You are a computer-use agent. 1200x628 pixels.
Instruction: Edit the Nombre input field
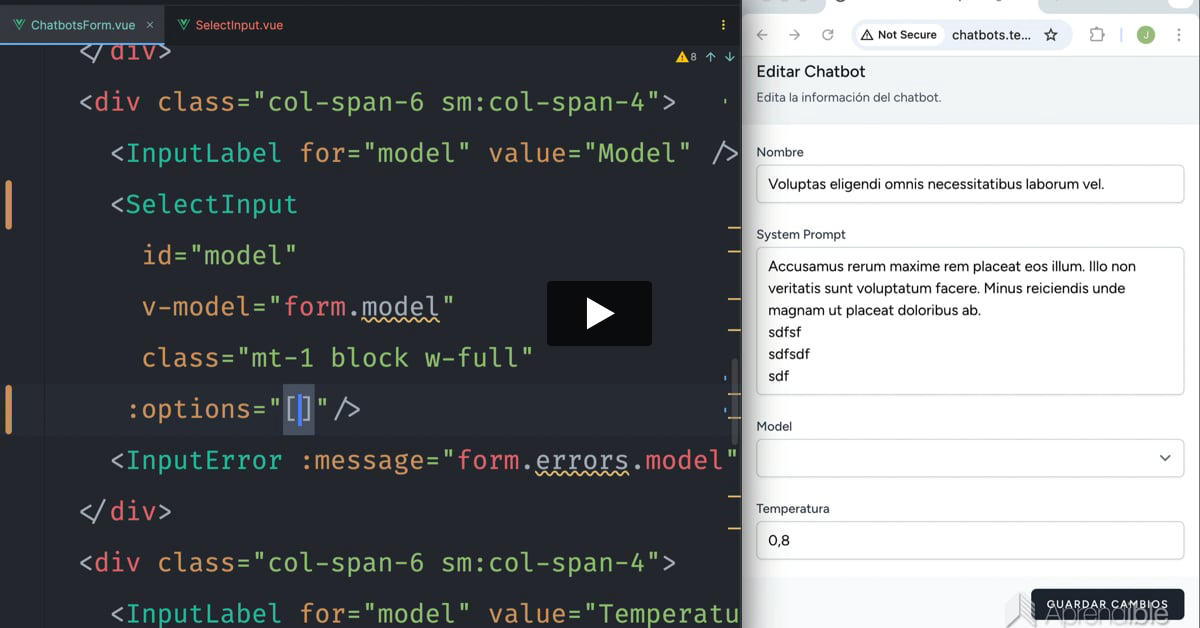(x=970, y=184)
